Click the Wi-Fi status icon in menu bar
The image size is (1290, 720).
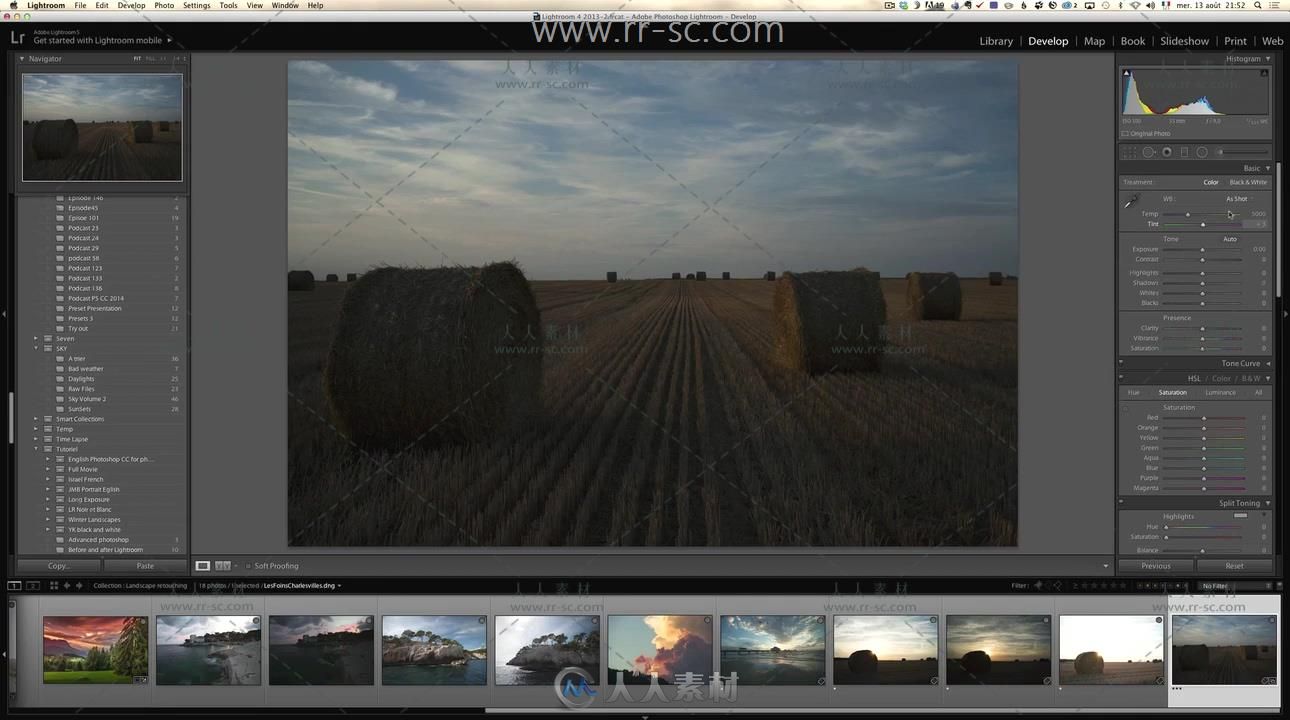1136,5
